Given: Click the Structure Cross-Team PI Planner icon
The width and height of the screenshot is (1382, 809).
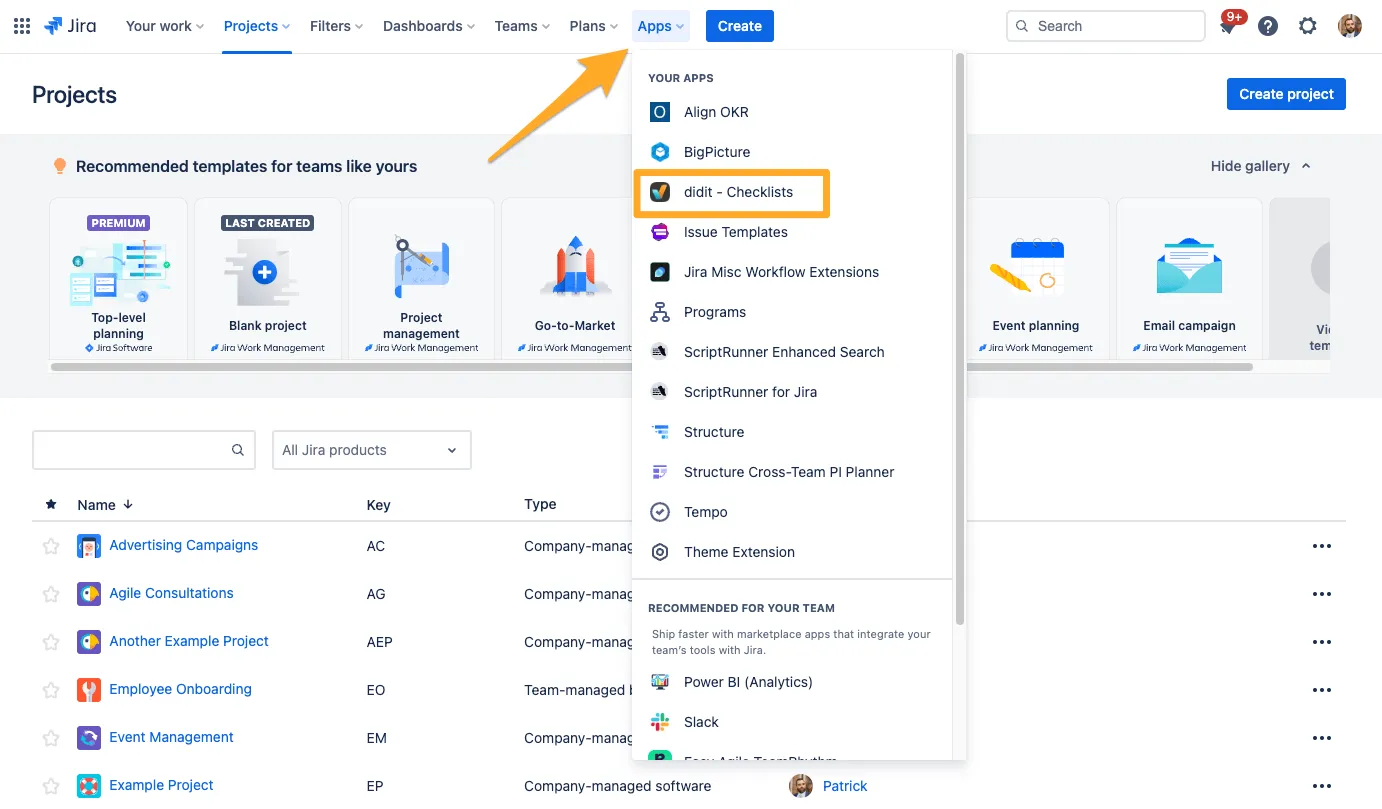Looking at the screenshot, I should (x=660, y=472).
